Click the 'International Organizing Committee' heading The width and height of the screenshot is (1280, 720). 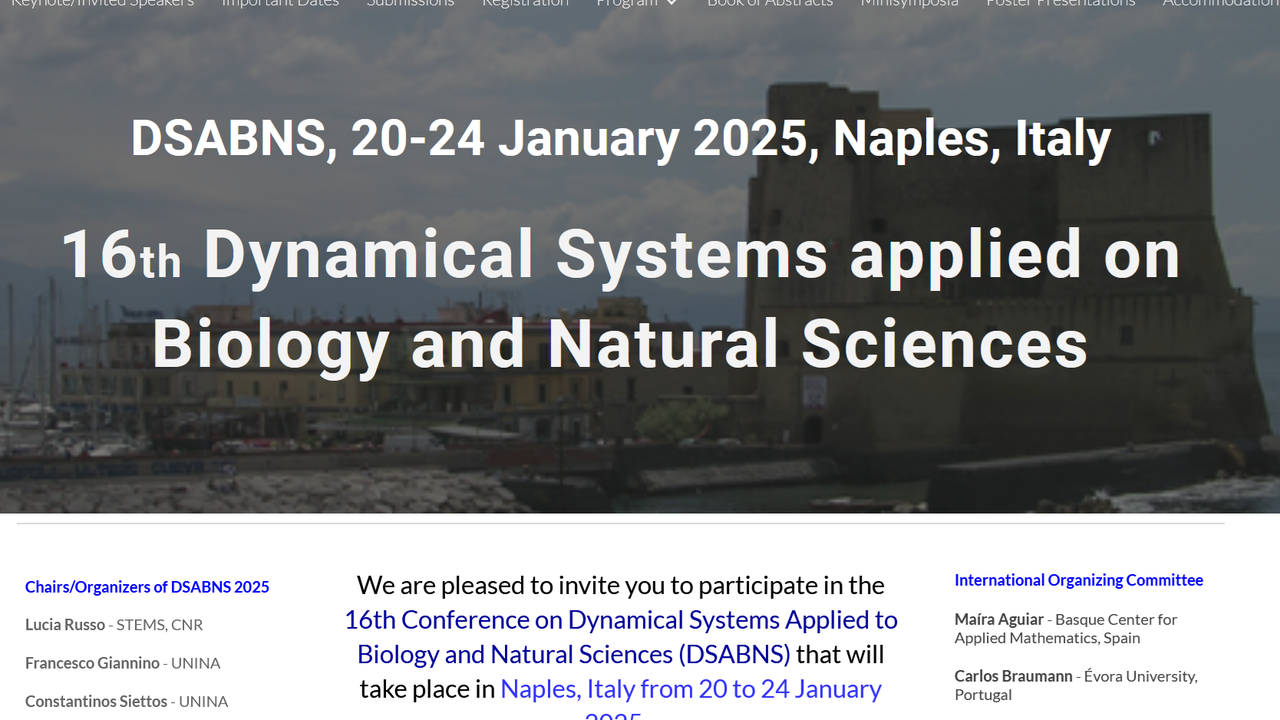[1078, 580]
